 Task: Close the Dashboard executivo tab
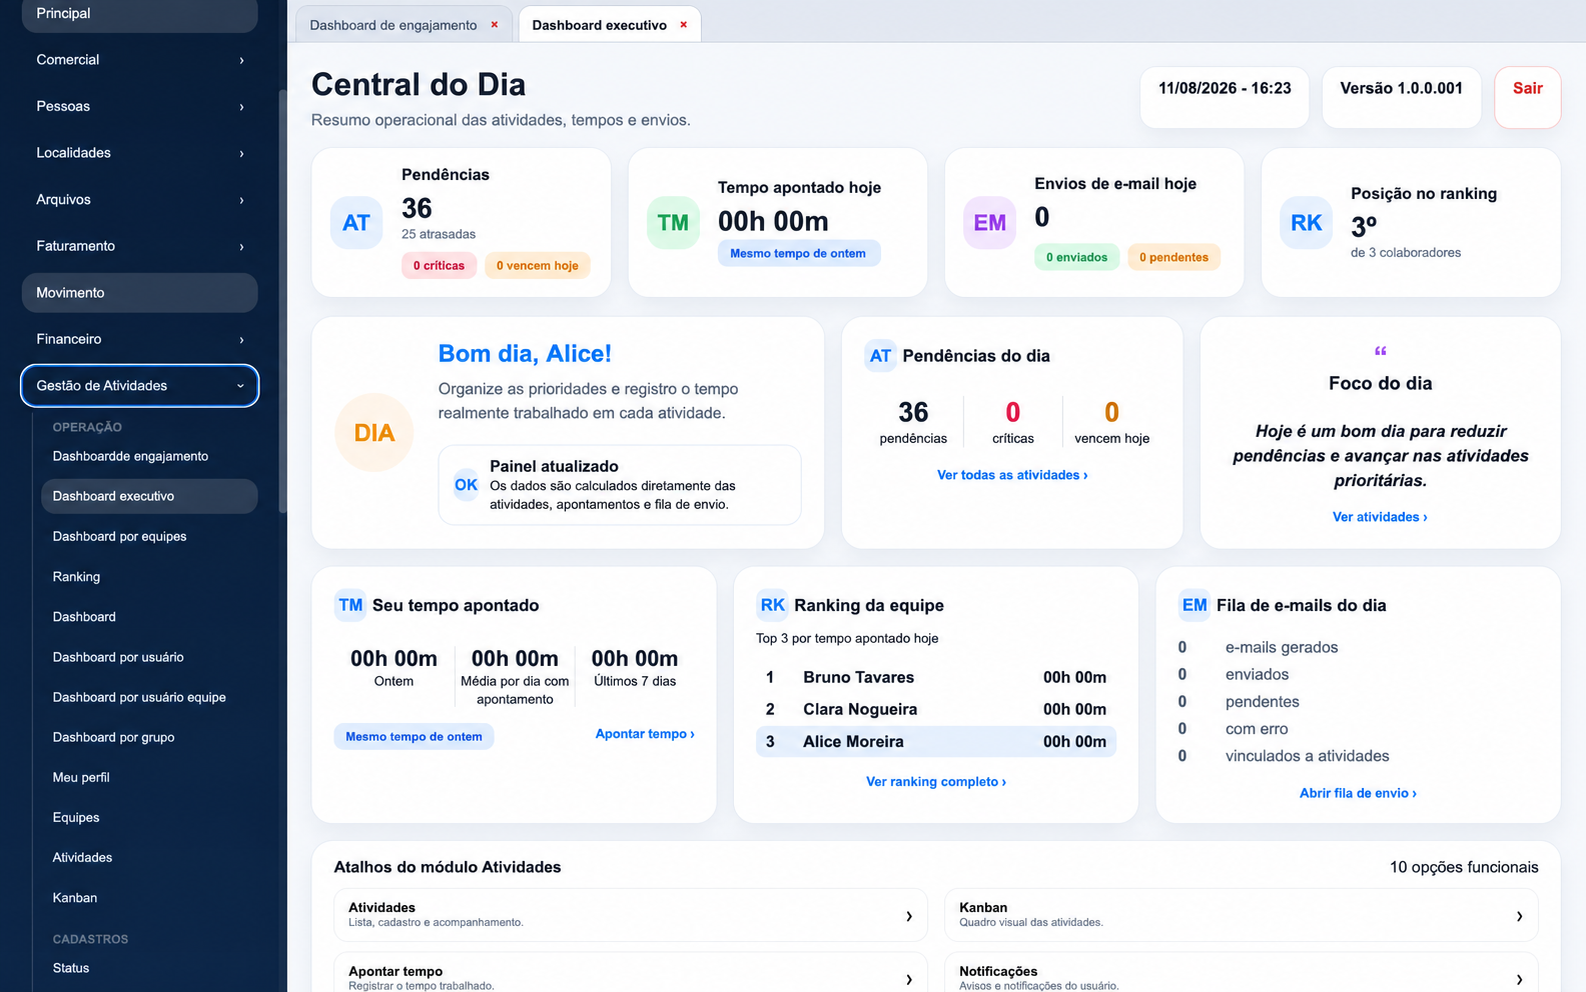[x=684, y=25]
